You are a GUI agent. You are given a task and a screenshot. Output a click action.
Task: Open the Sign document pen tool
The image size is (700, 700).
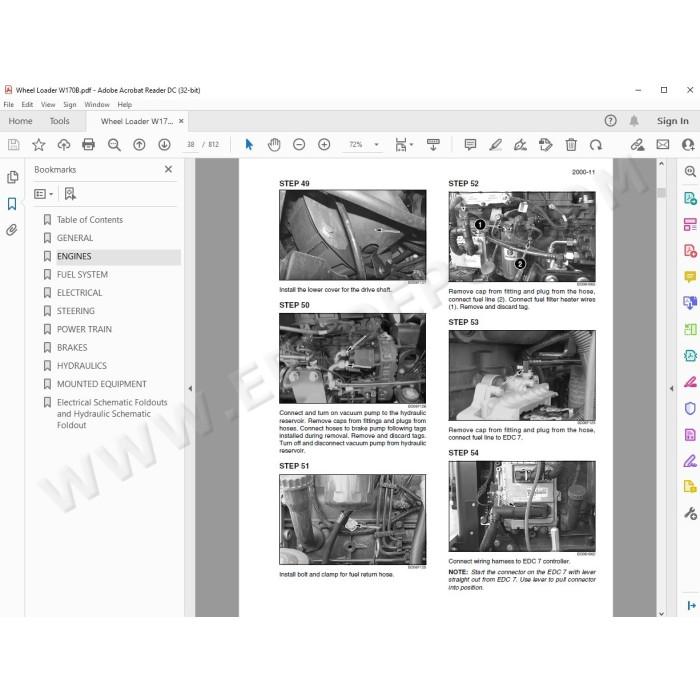click(520, 145)
